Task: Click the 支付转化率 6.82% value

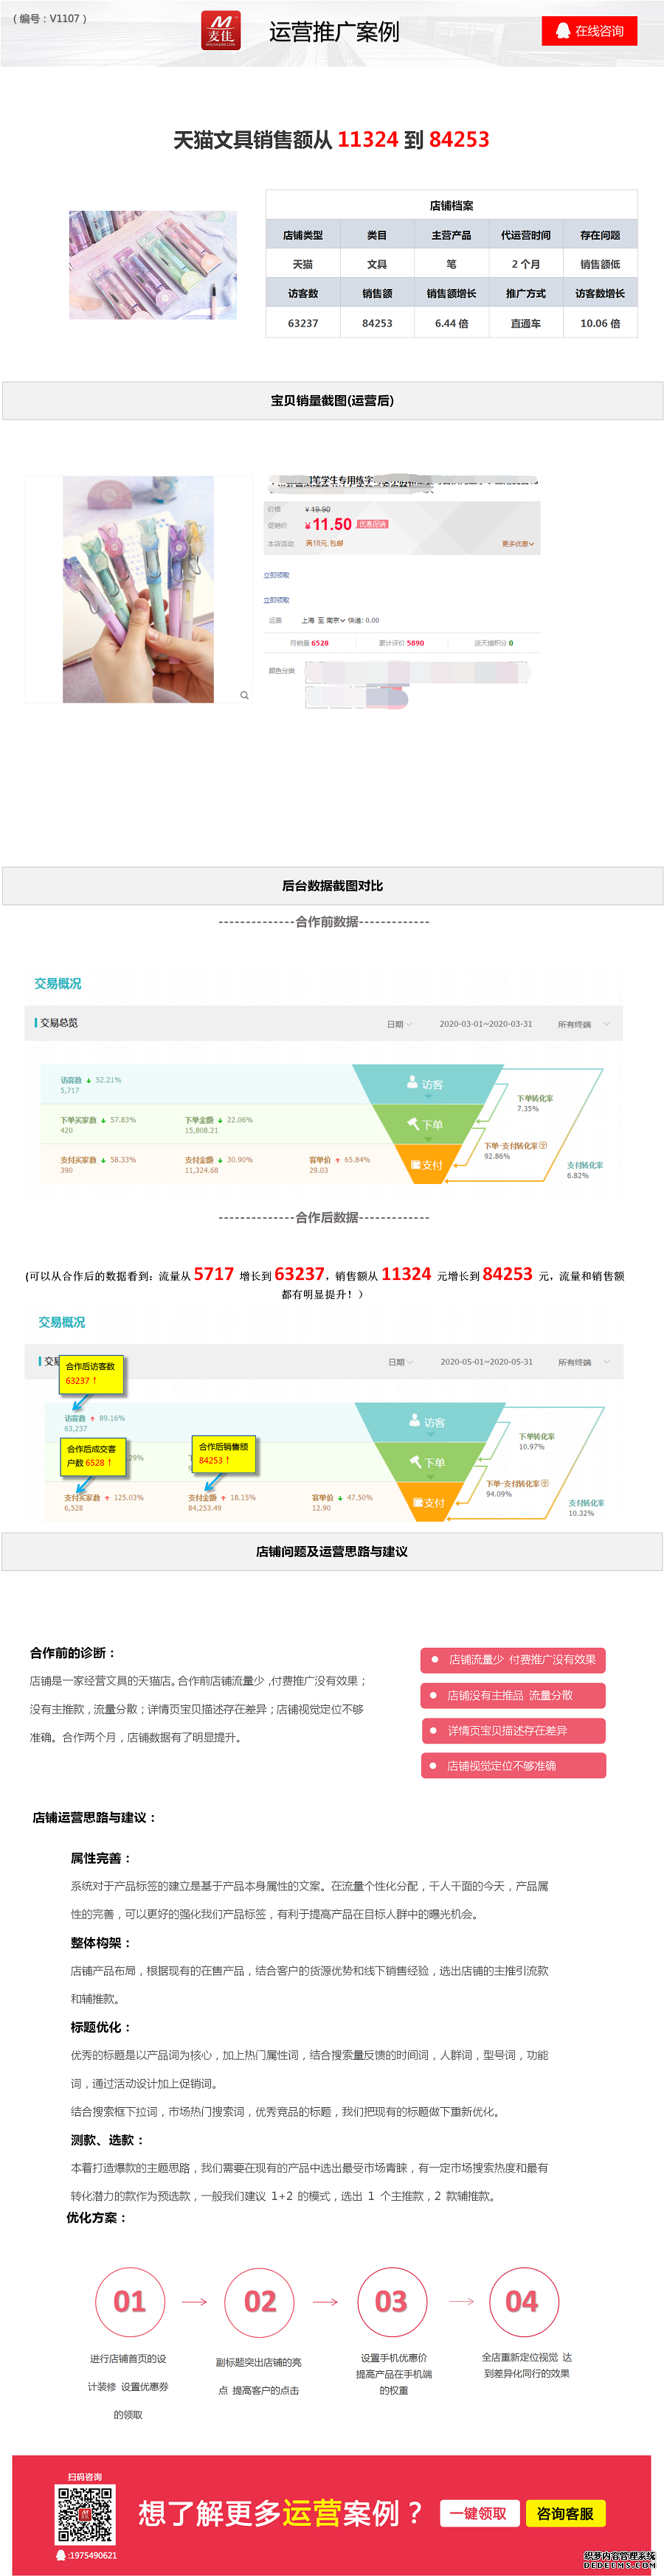Action: [578, 1175]
